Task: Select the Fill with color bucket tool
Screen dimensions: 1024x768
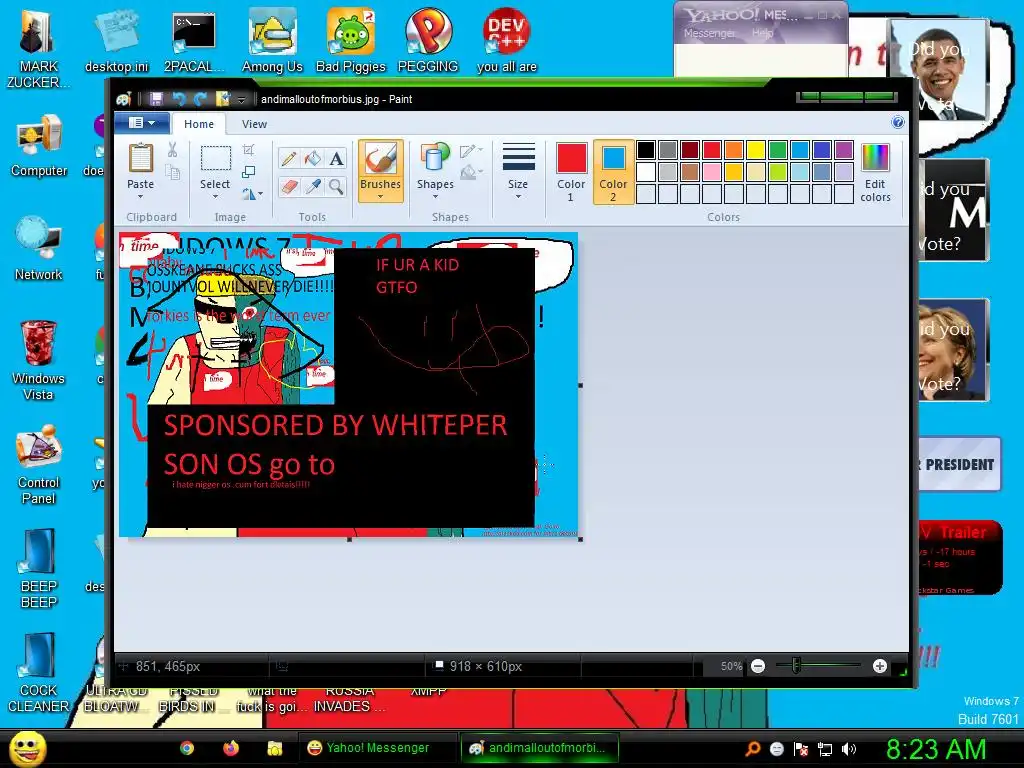Action: (312, 159)
